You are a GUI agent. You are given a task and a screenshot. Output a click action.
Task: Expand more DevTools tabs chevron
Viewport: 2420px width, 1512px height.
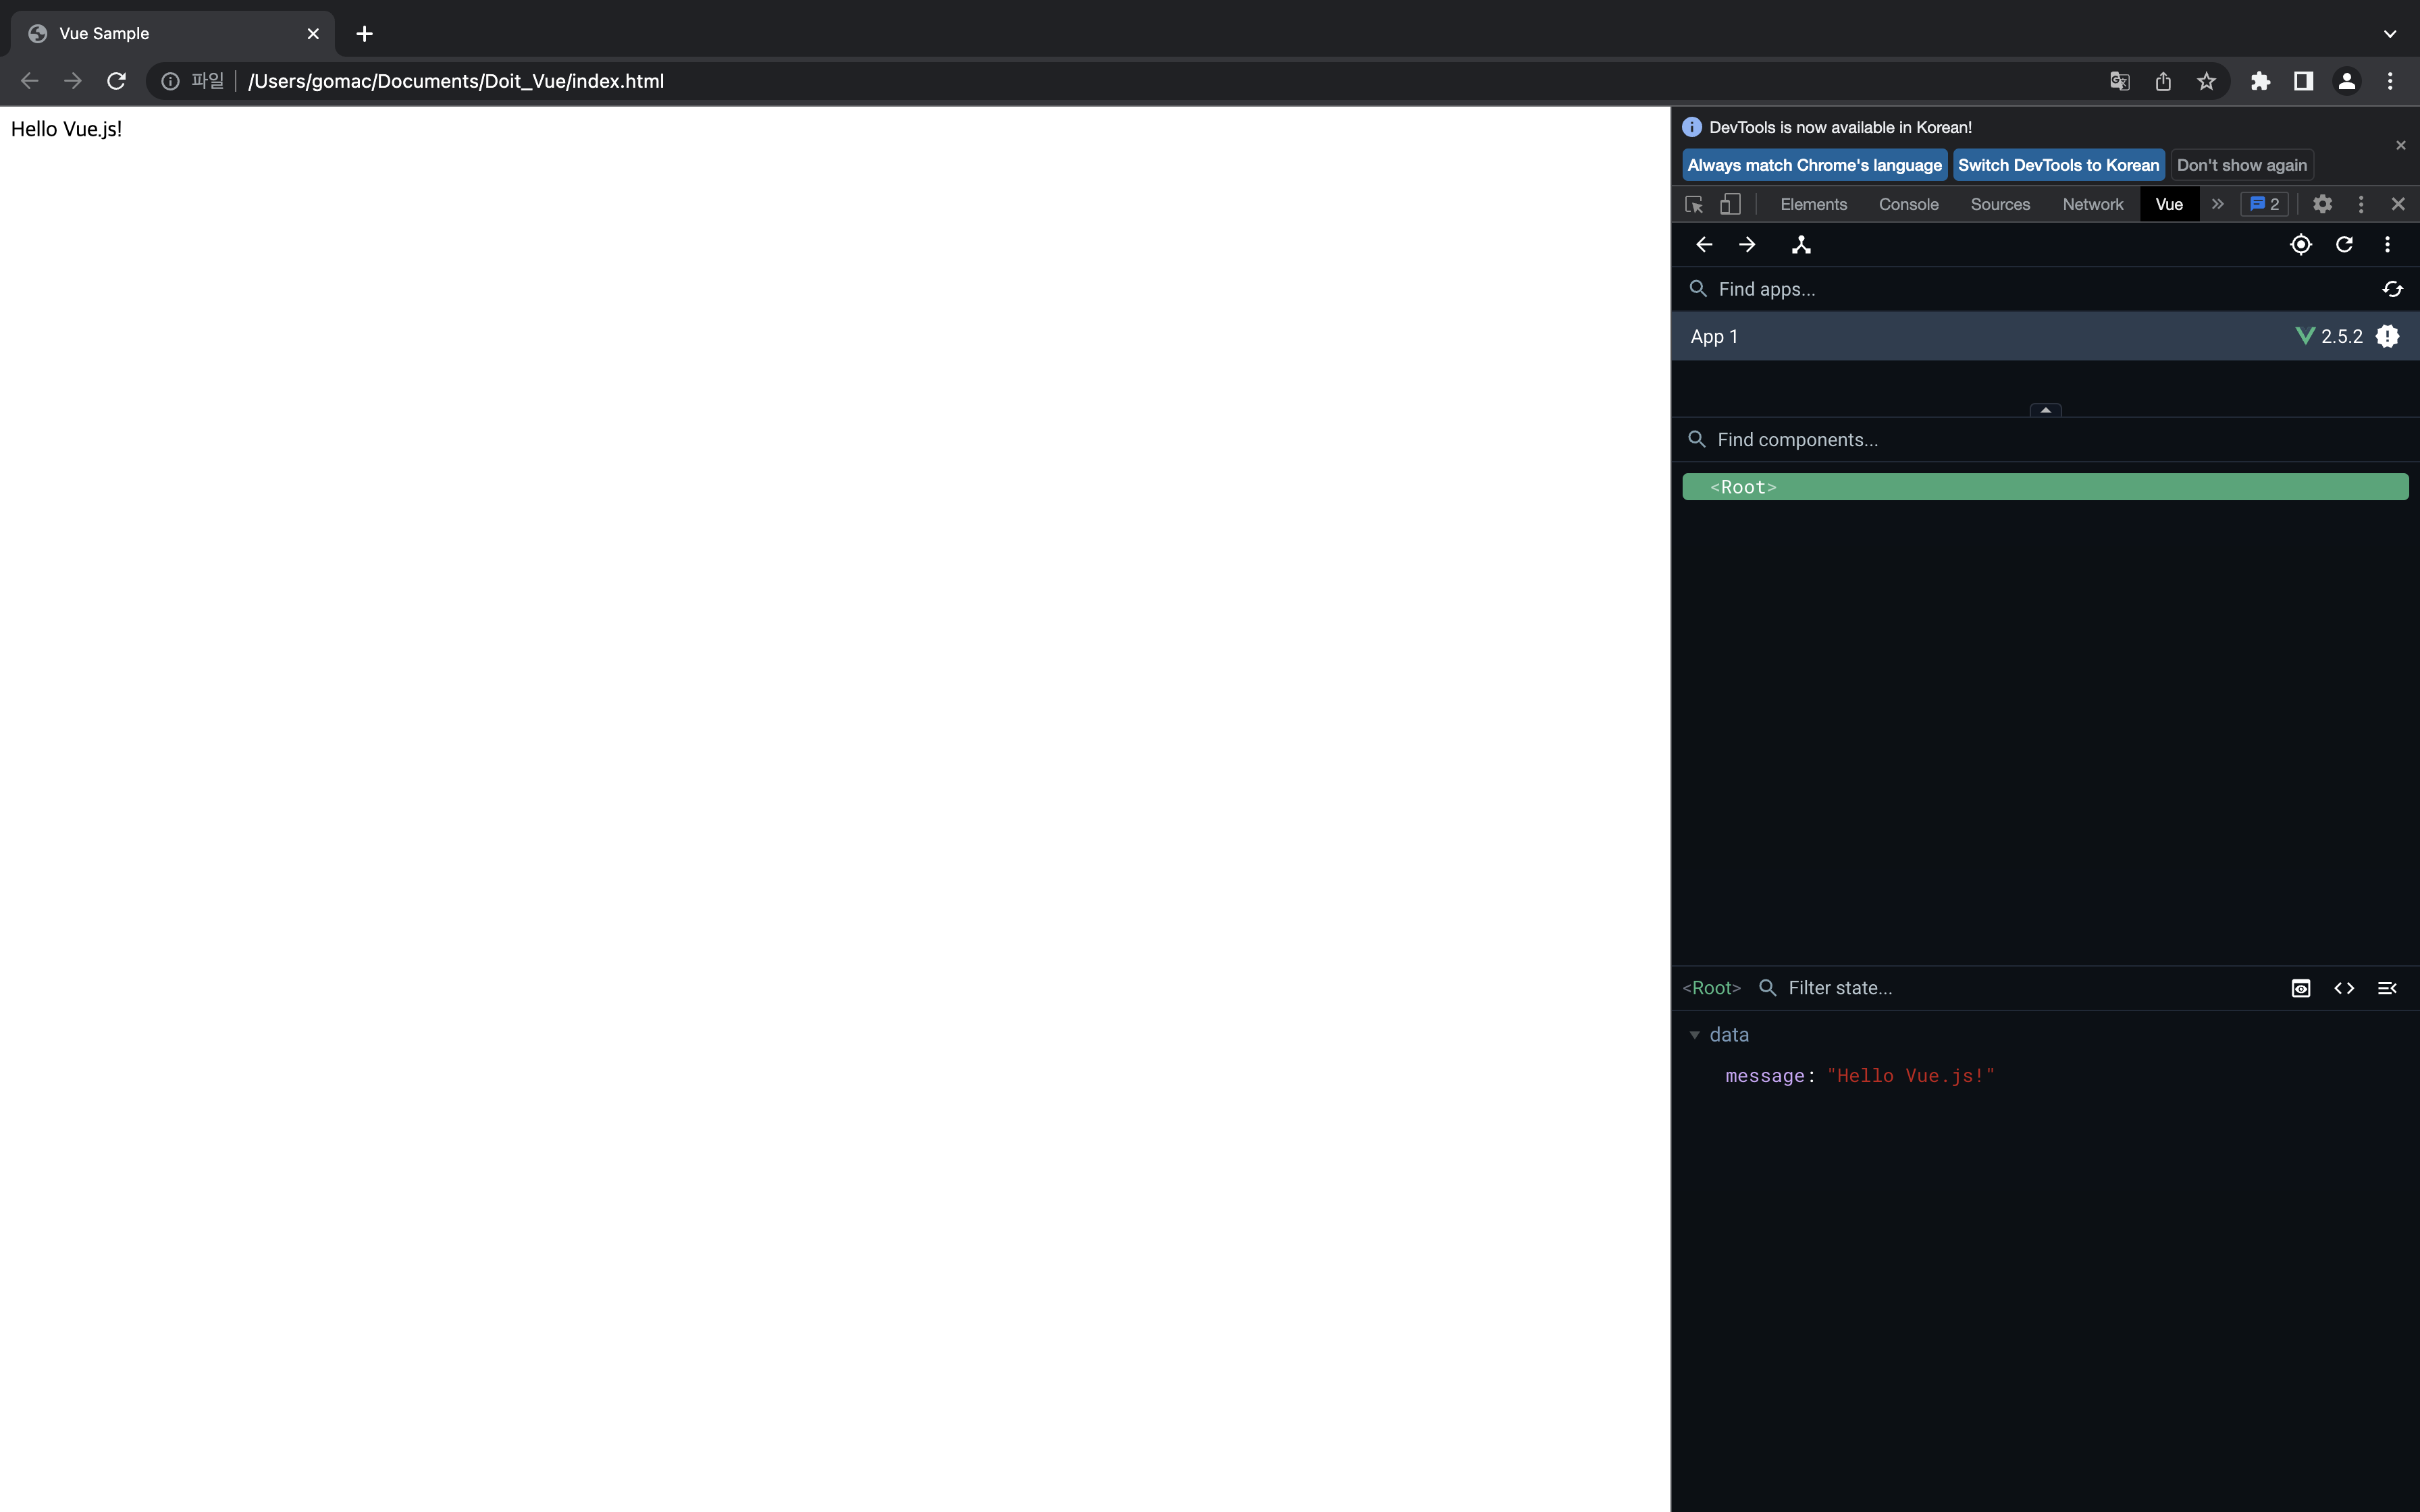click(x=2217, y=204)
